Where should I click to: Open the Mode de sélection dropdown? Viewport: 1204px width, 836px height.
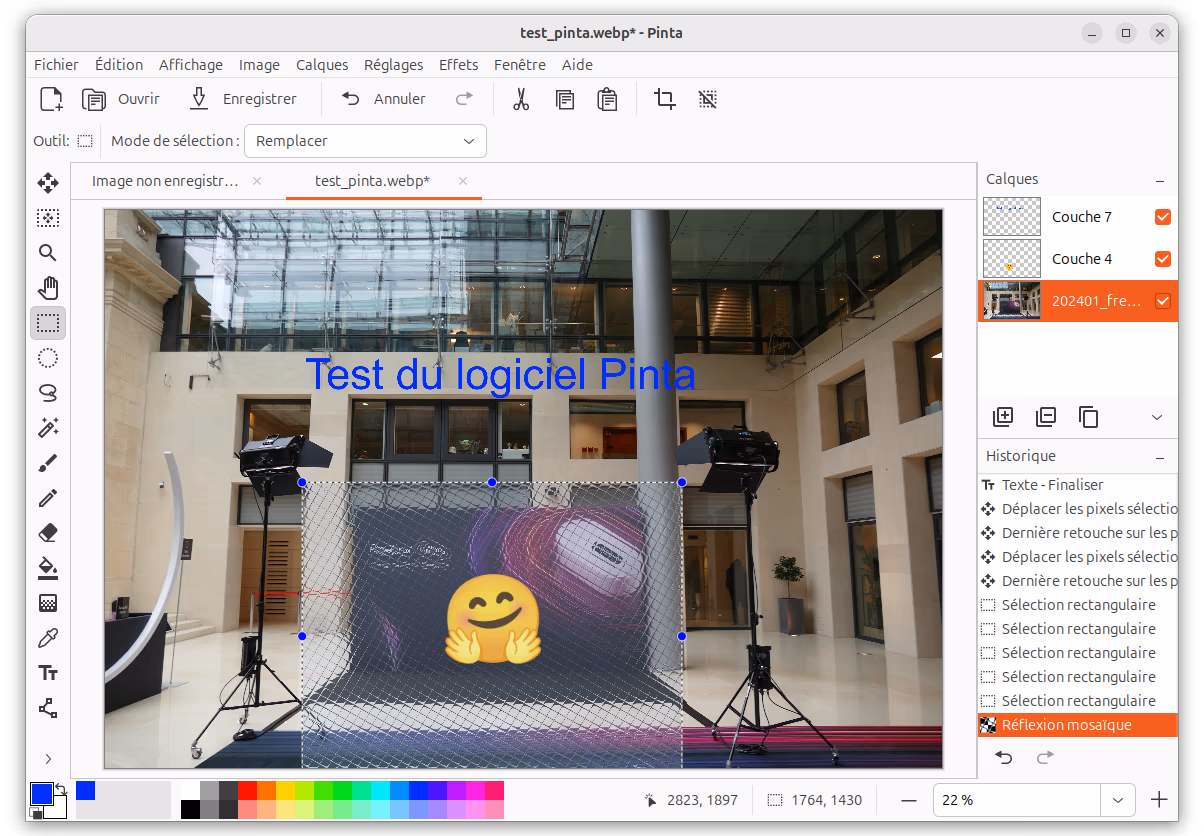pyautogui.click(x=365, y=141)
